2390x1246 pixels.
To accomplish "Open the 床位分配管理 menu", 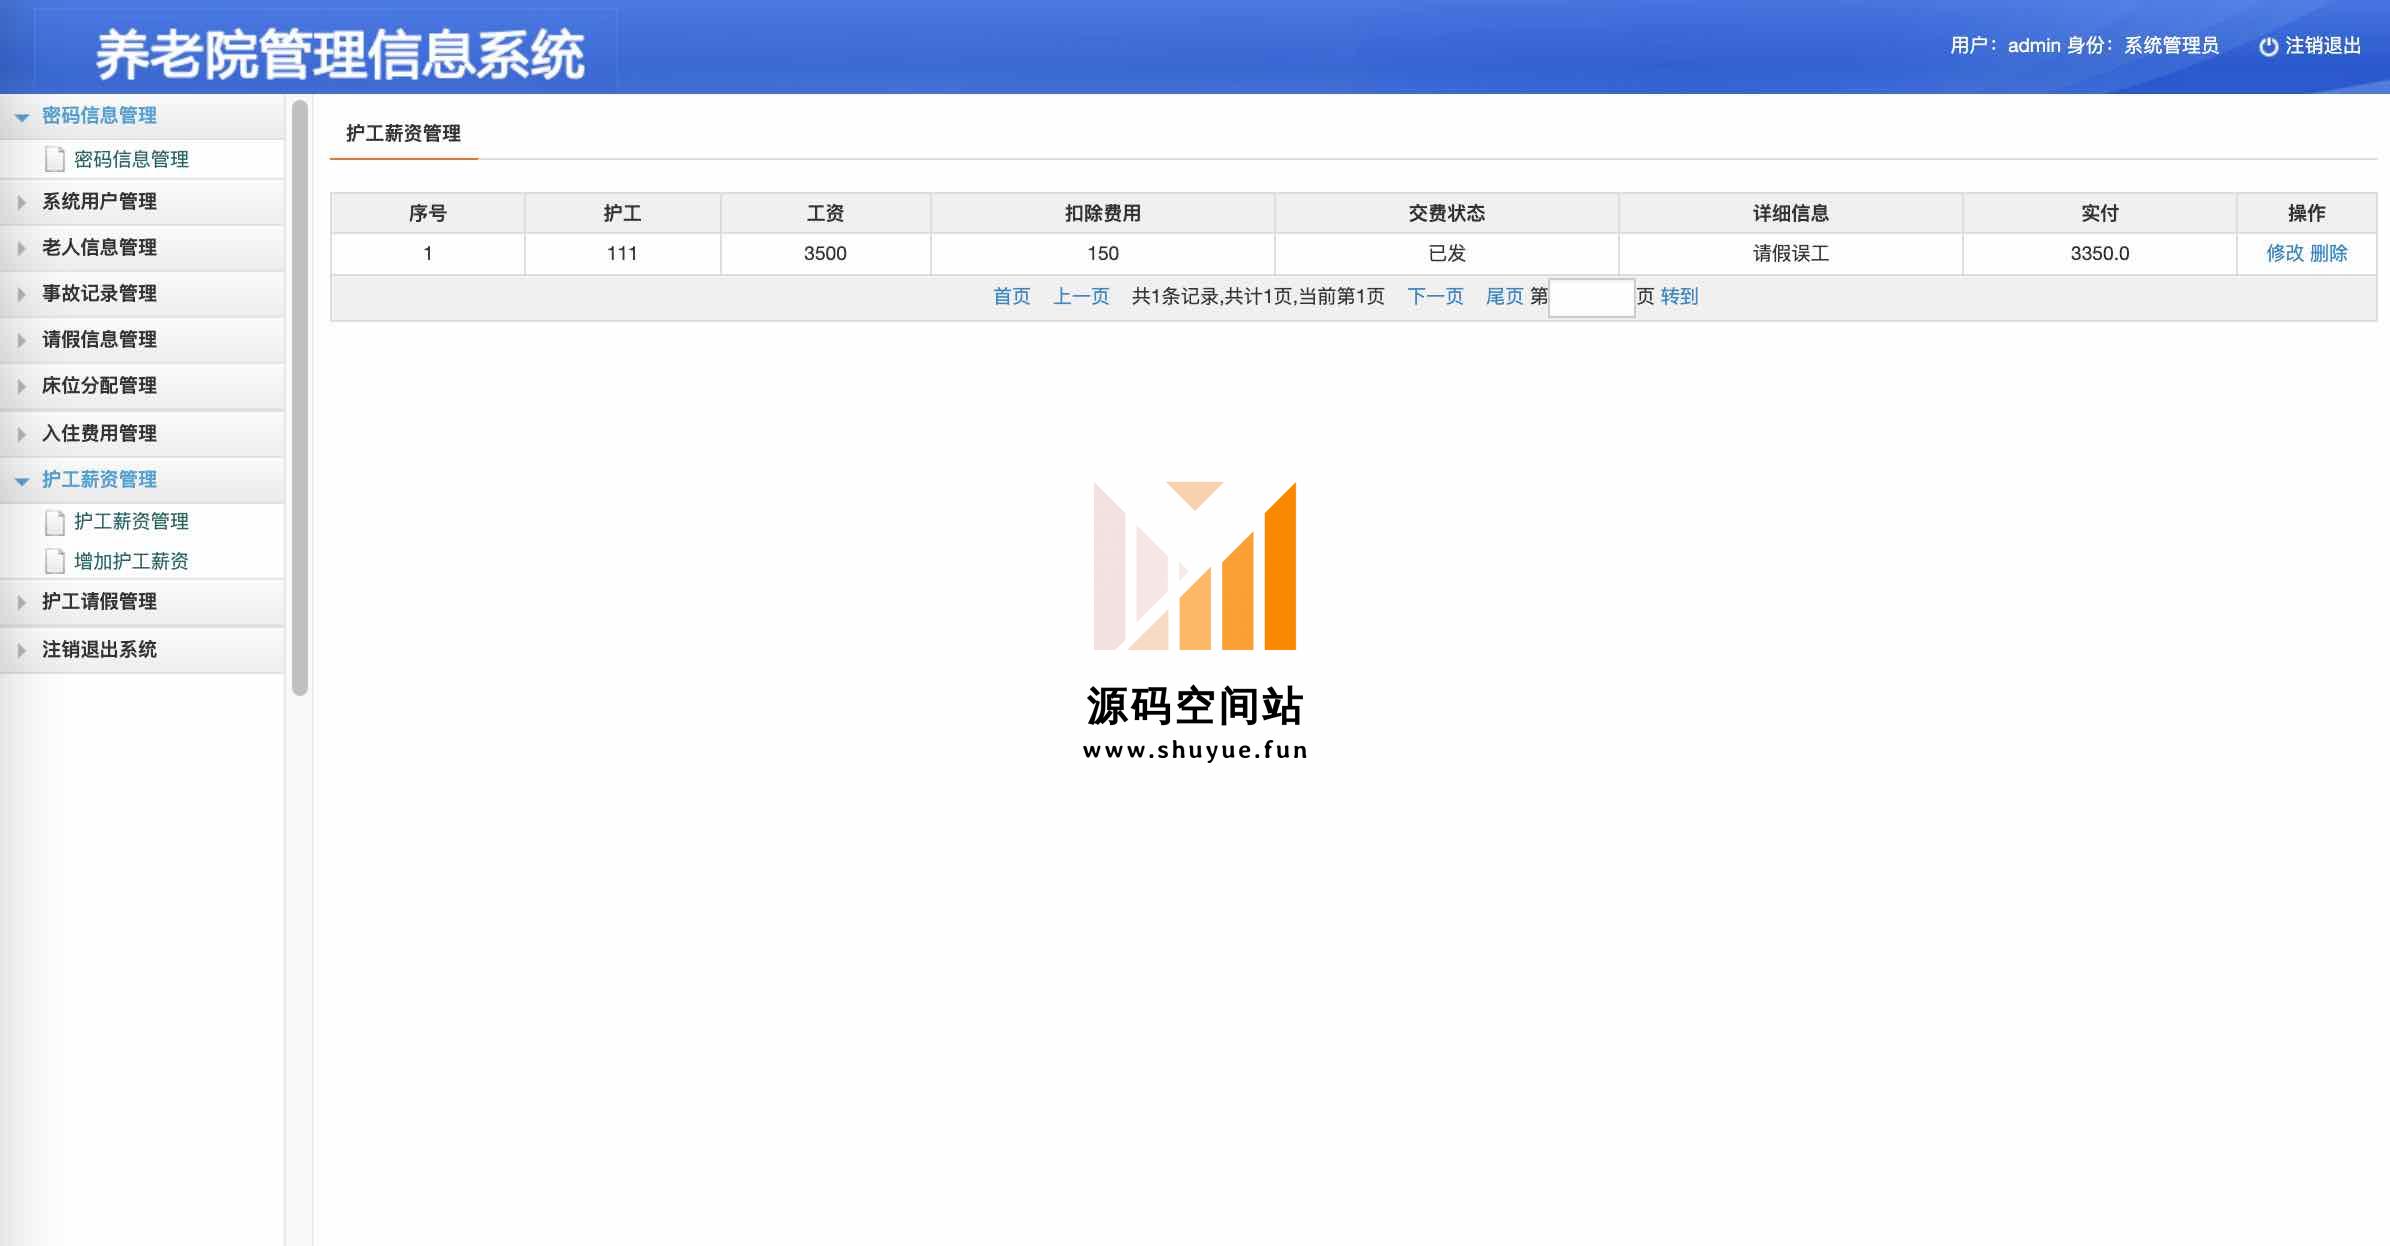I will [99, 386].
